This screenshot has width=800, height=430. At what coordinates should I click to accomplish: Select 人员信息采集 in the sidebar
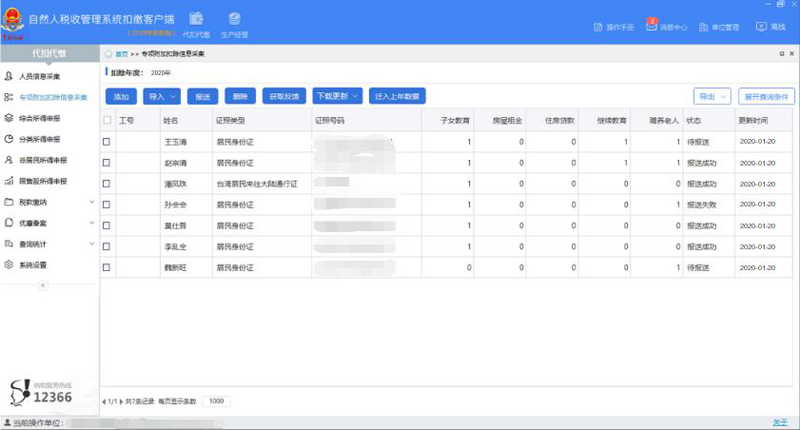point(45,76)
